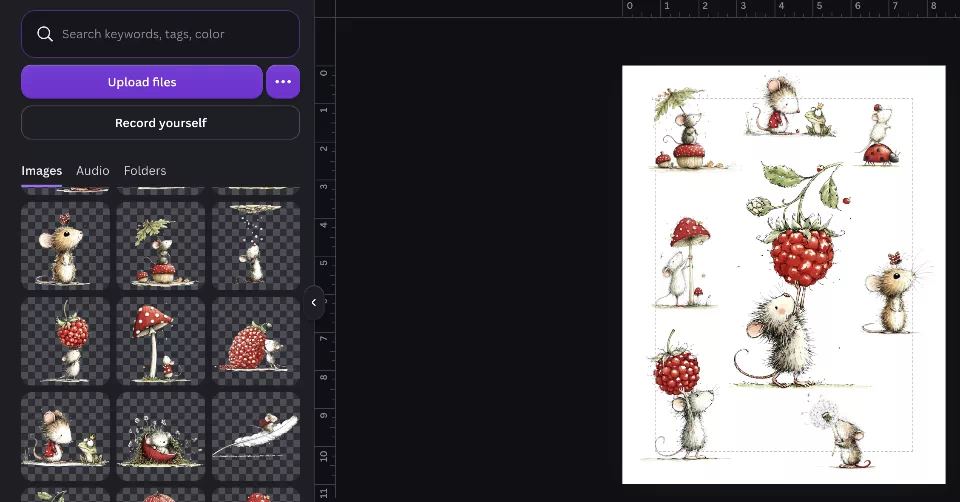
Task: Select mouse pushing big strawberry thumbnail
Action: 256,341
